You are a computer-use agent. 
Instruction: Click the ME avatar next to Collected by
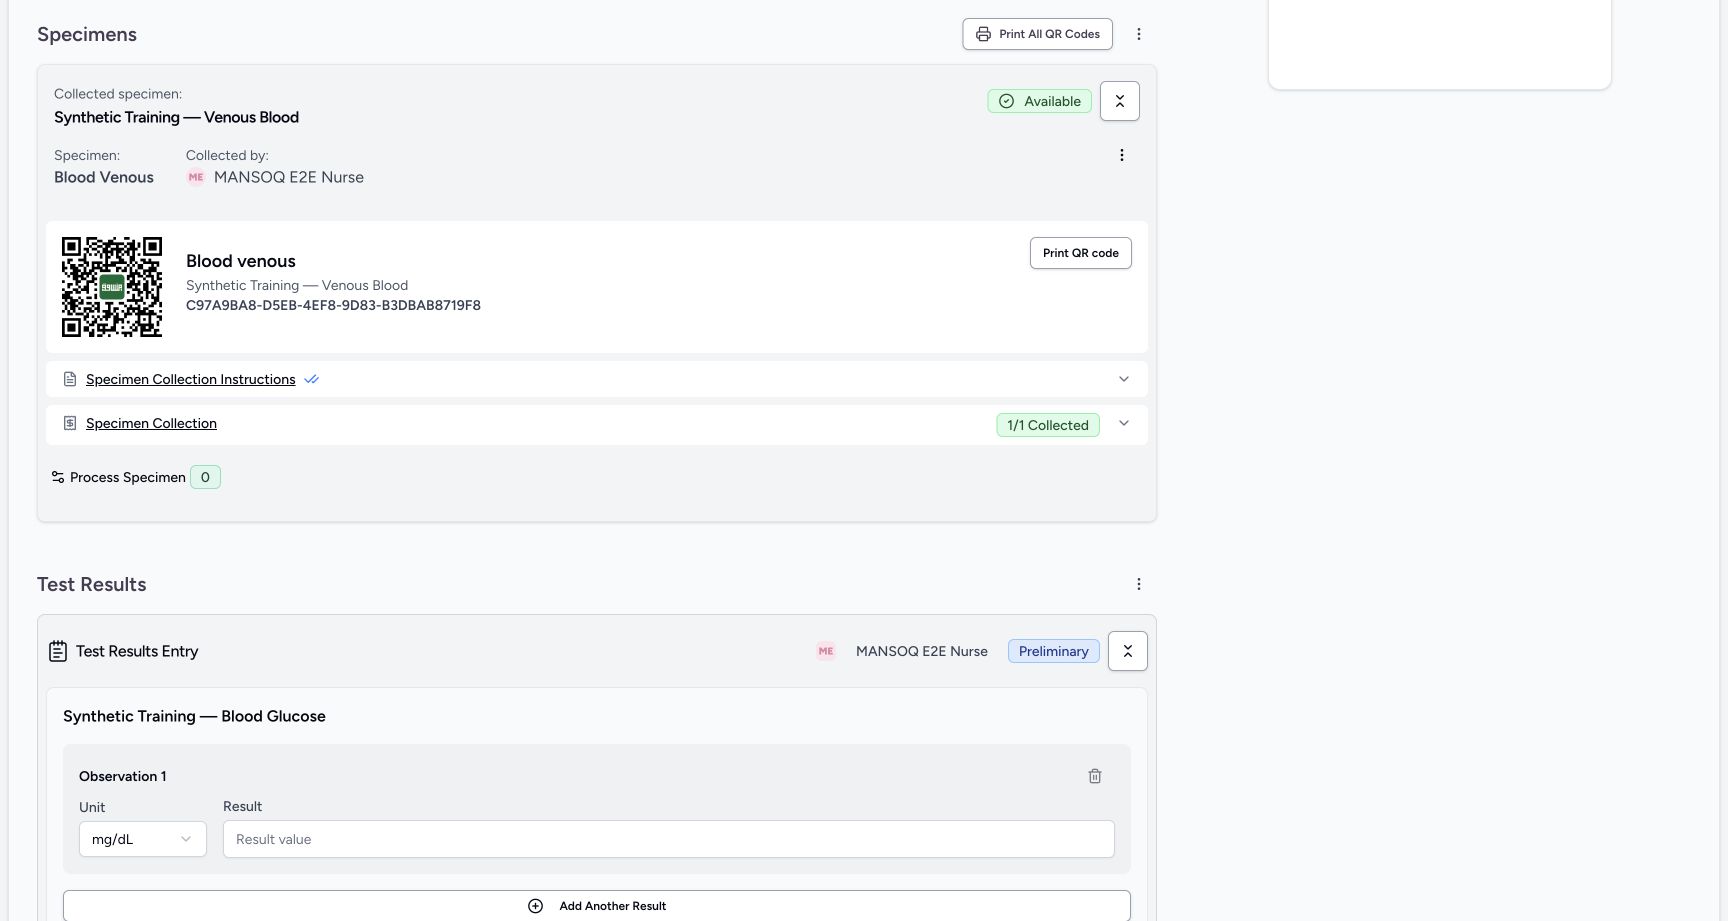click(x=196, y=177)
